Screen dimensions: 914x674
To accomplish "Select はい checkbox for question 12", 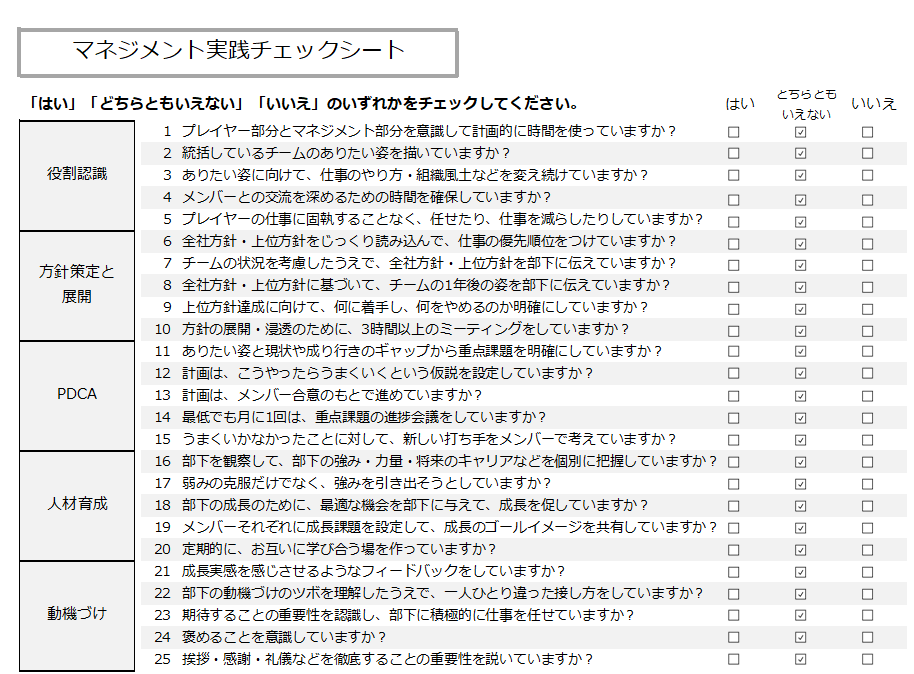I will pyautogui.click(x=734, y=374).
